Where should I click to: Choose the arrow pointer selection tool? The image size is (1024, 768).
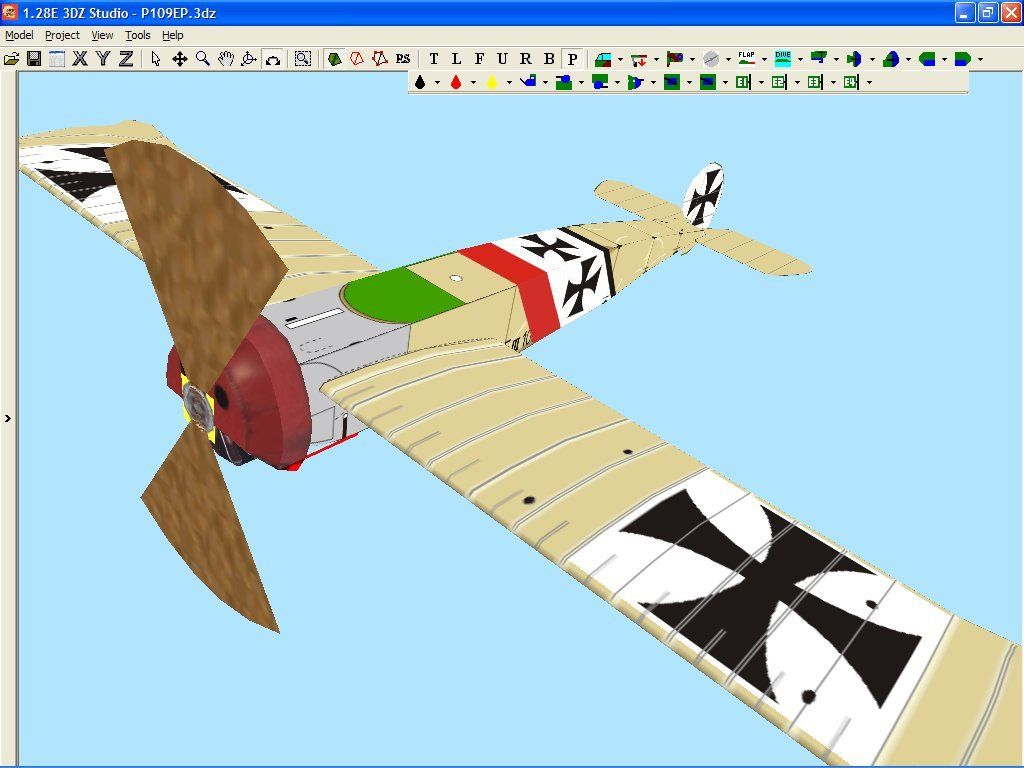pos(155,59)
